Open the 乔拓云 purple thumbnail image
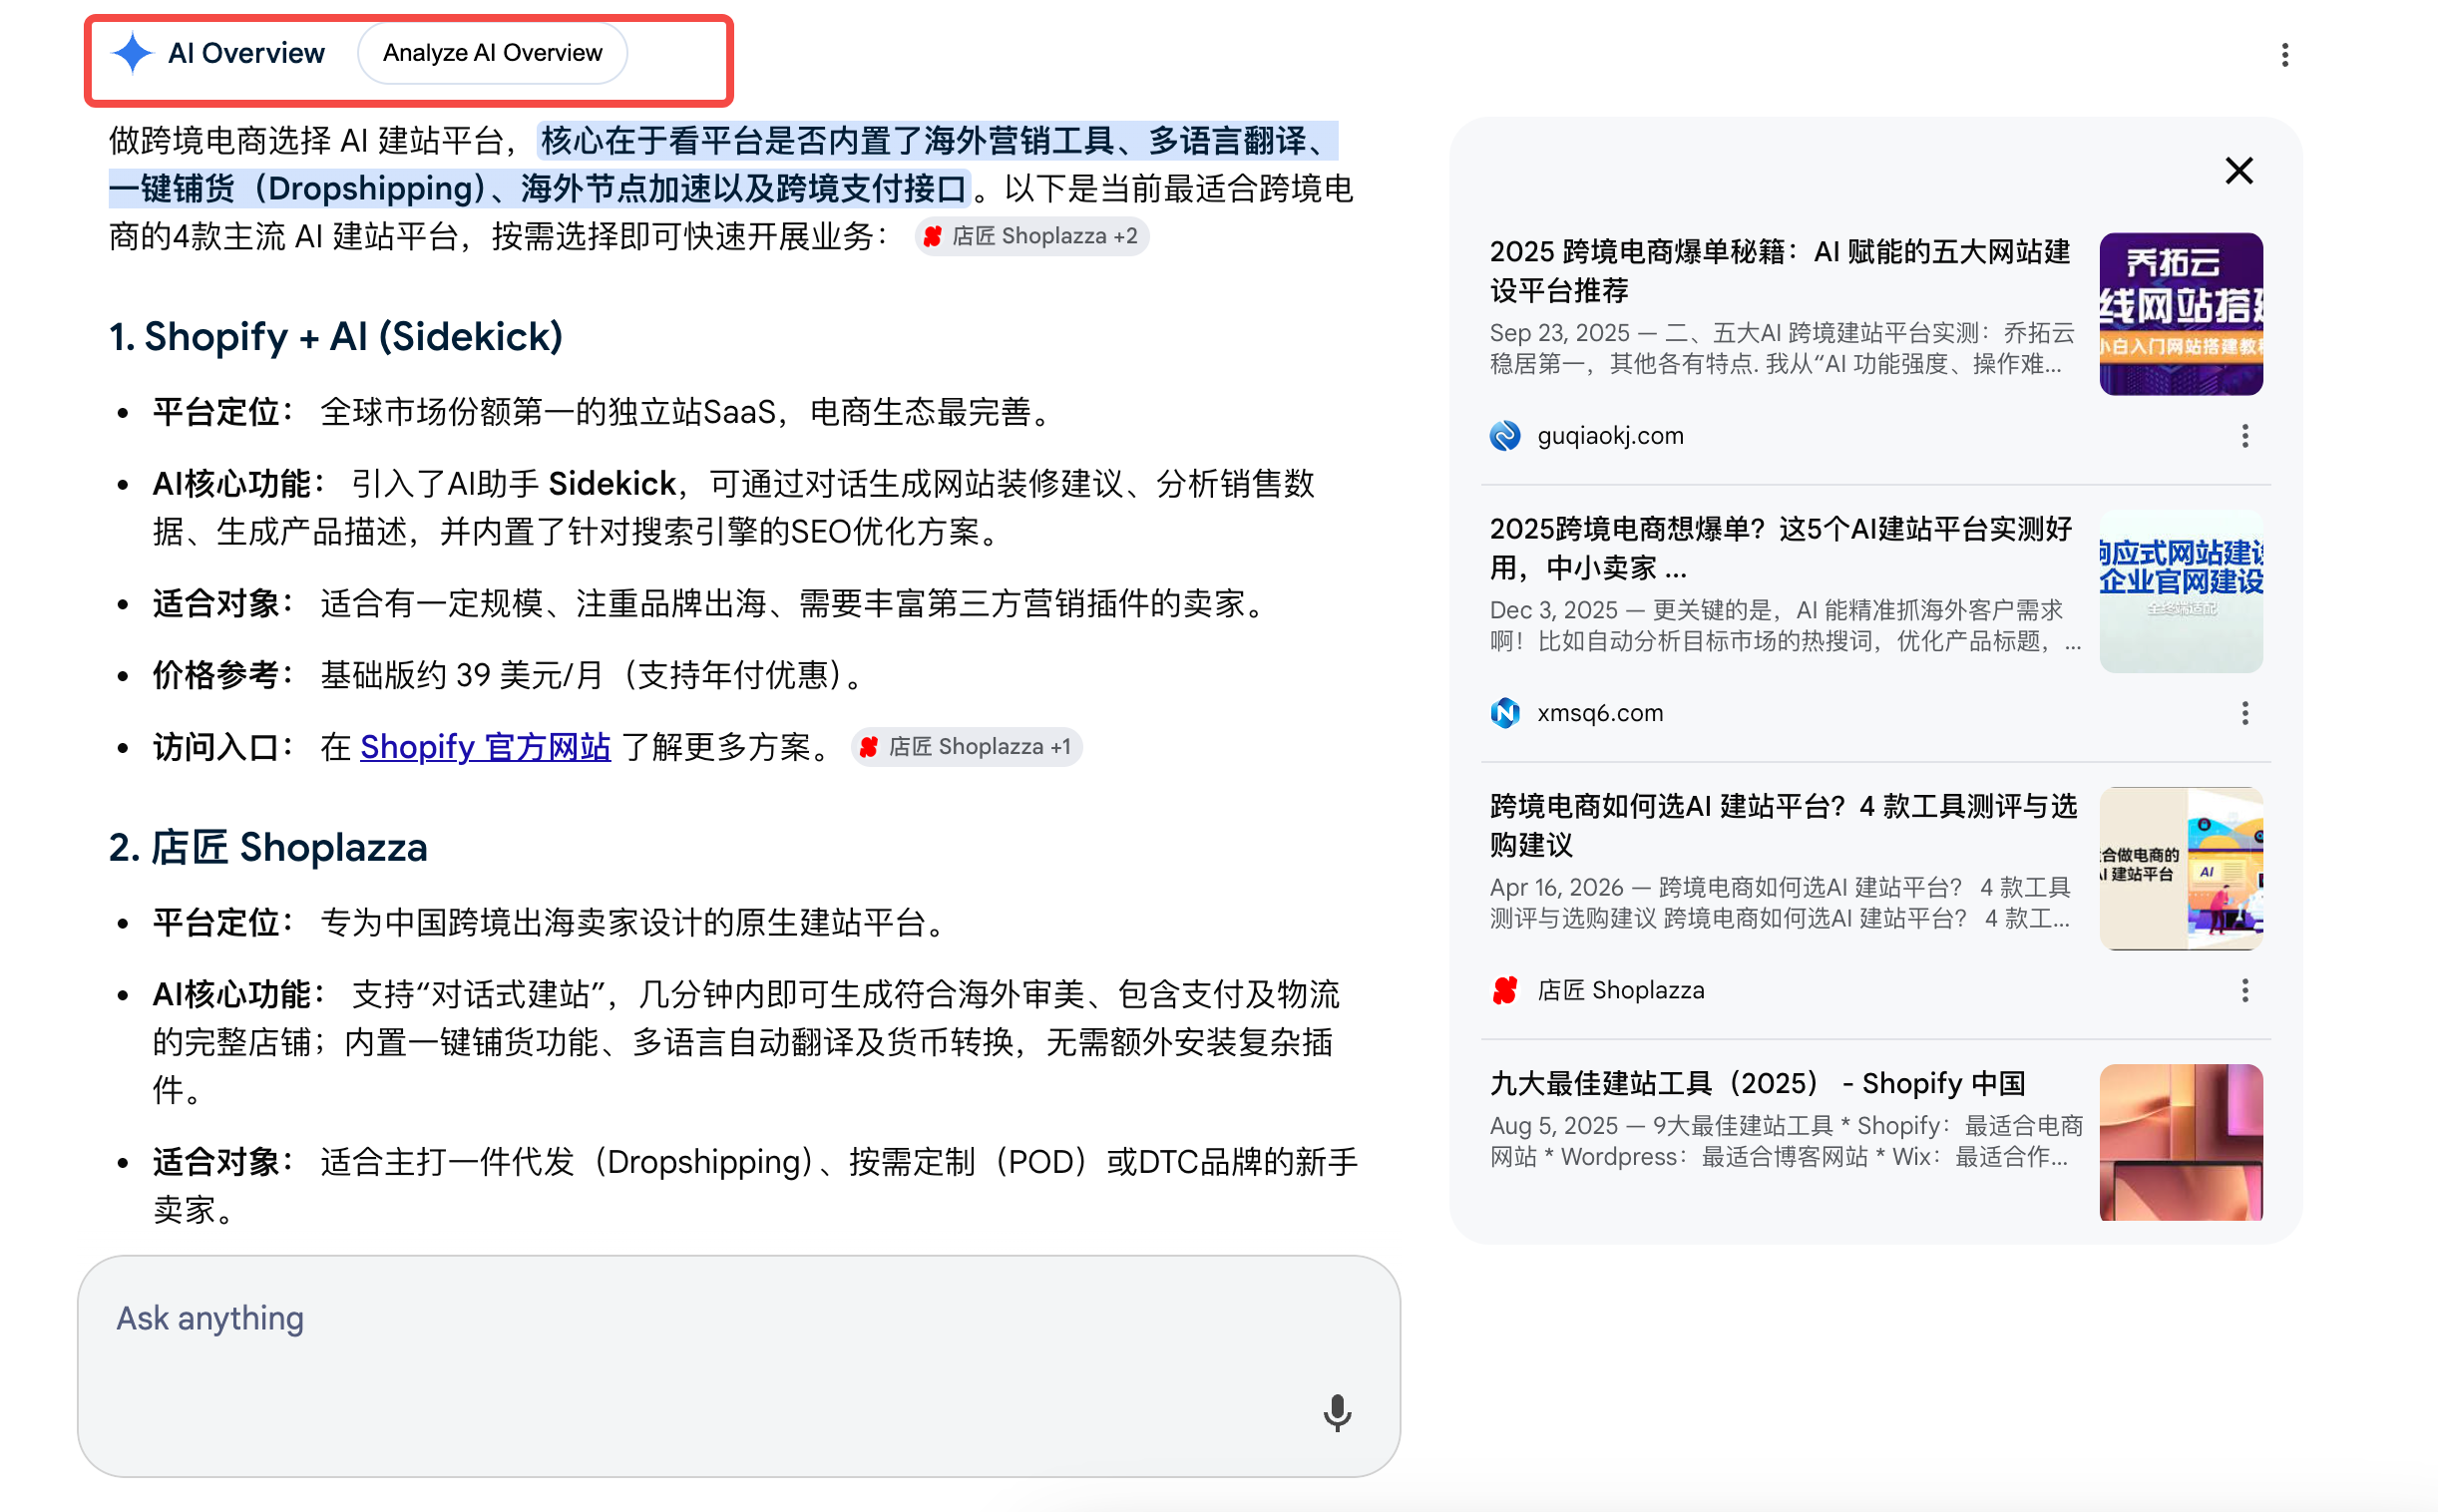Screen dimensions: 2438x1512 (2180, 314)
